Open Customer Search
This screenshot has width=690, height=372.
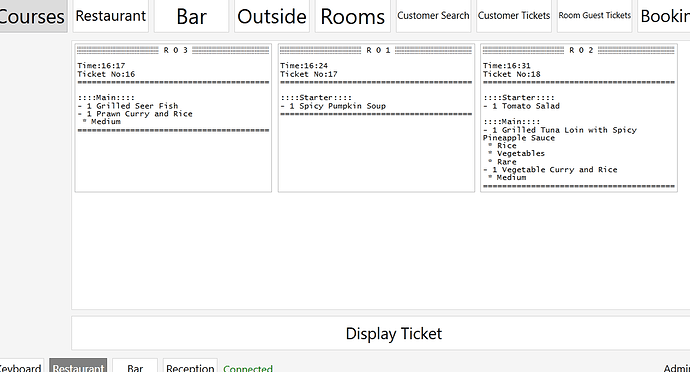(x=433, y=16)
